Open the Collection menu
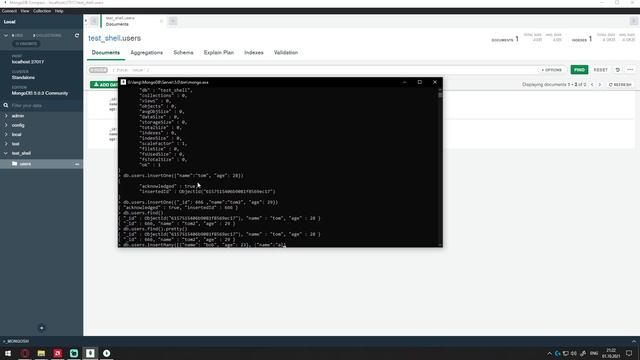640x360 pixels. pos(42,11)
